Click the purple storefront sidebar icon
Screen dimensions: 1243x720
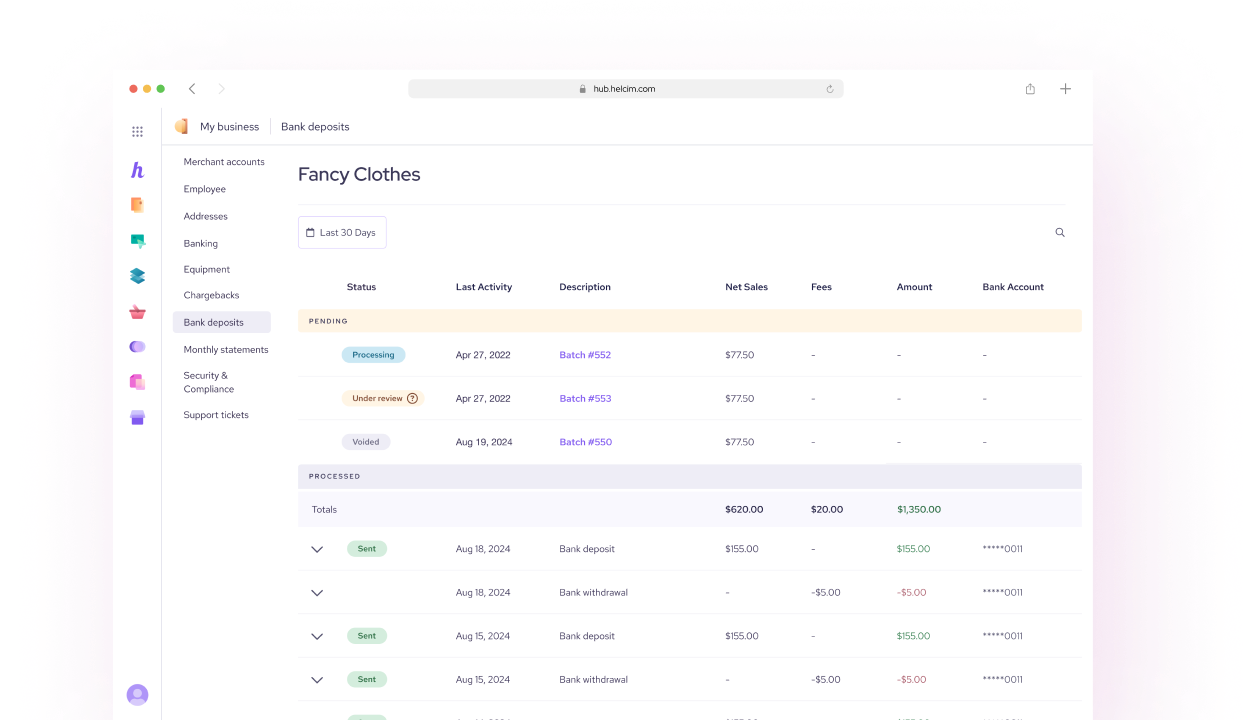pyautogui.click(x=137, y=417)
